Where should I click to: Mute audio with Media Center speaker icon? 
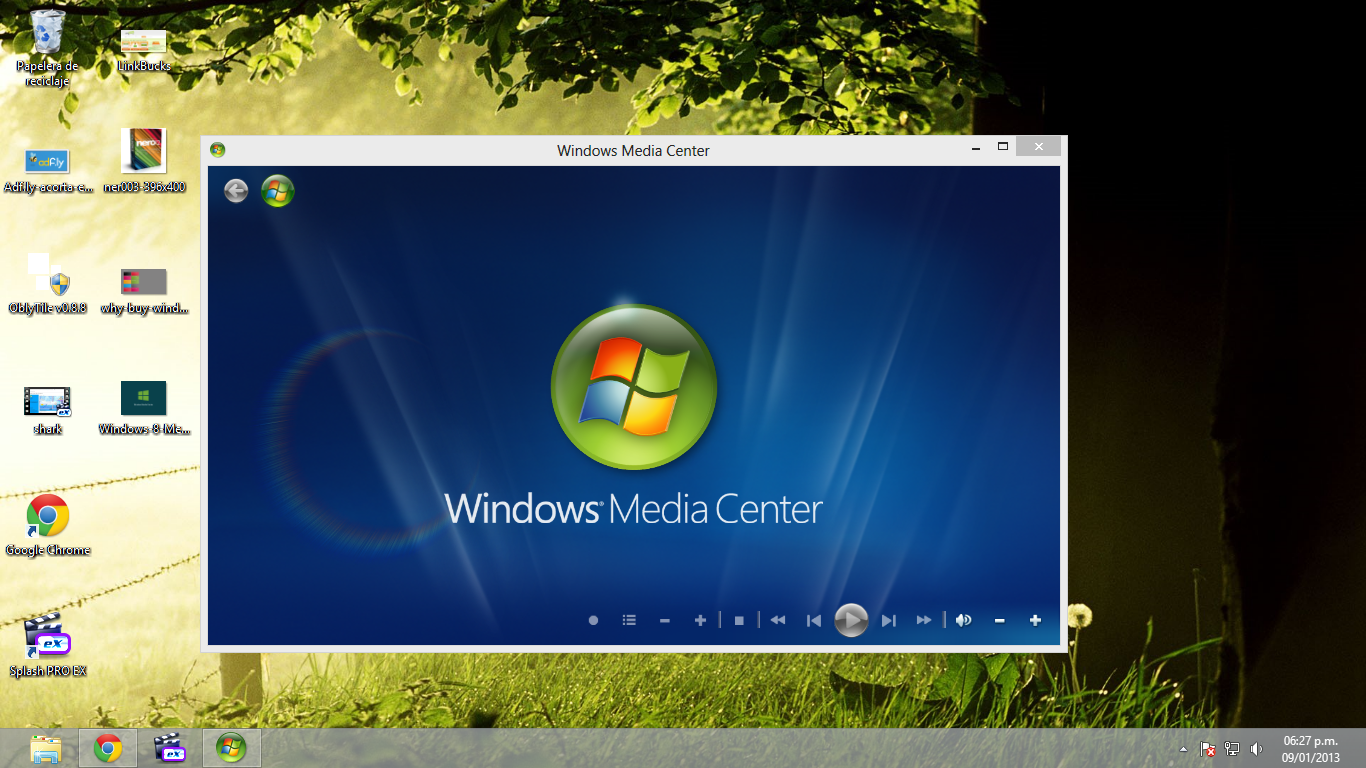coord(963,620)
